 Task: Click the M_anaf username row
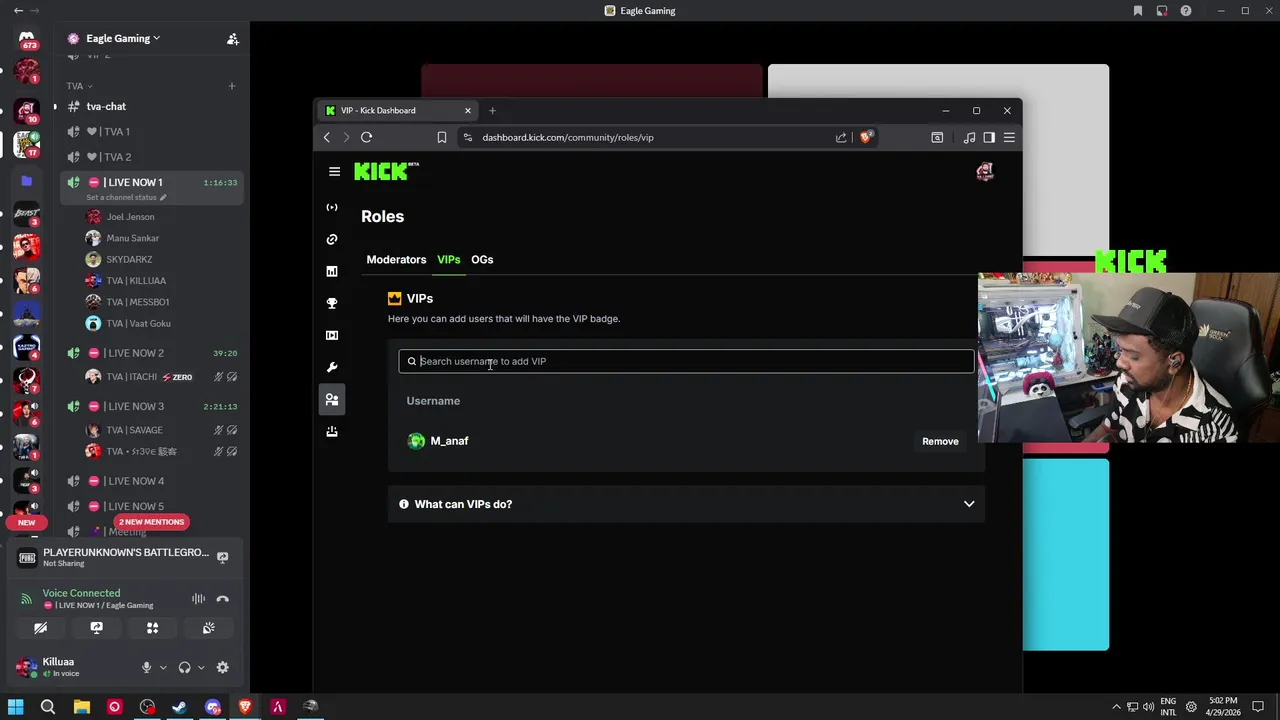686,441
